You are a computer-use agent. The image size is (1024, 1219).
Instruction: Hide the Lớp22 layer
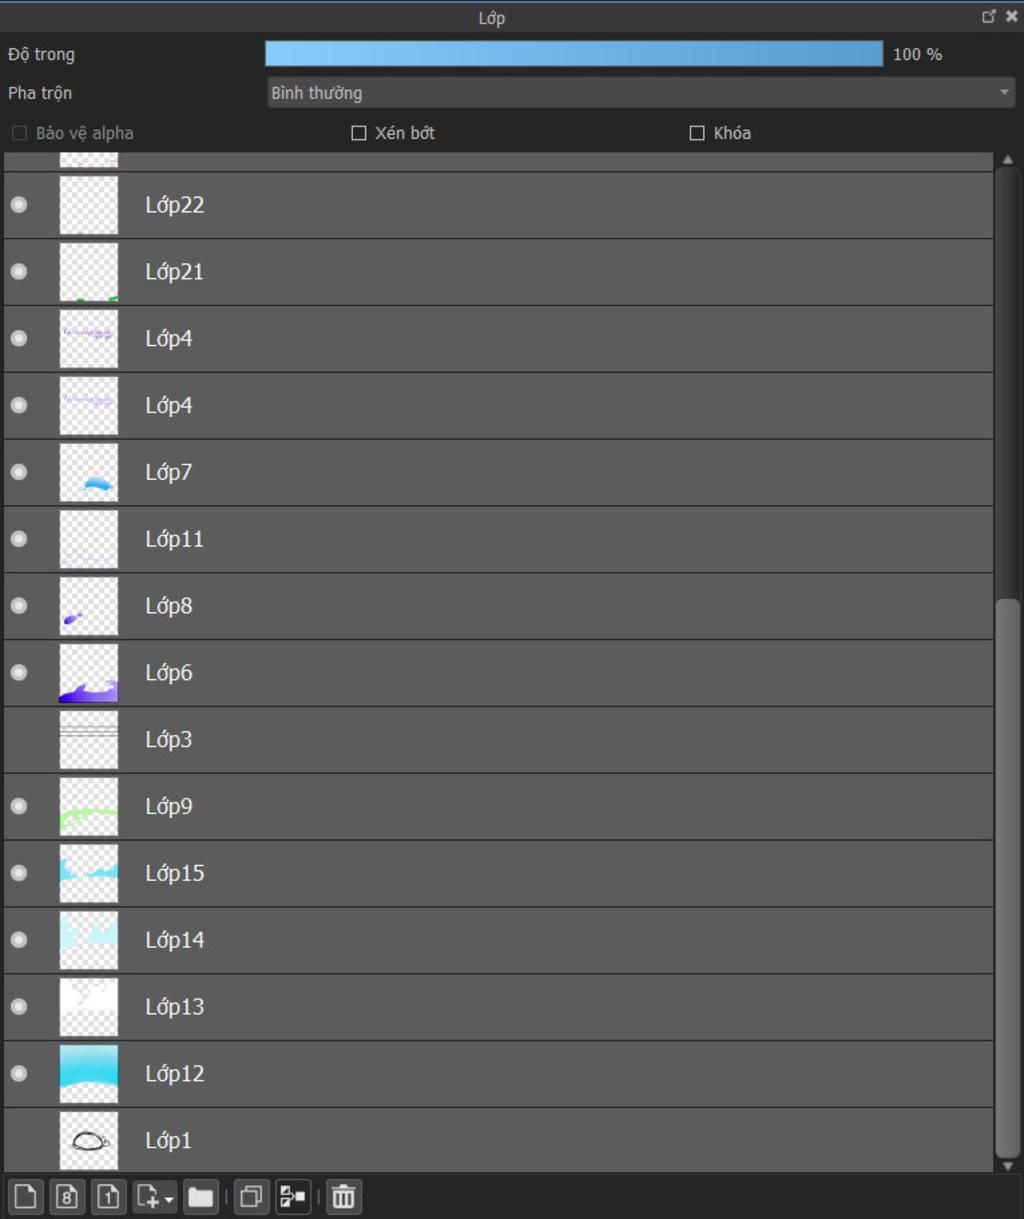[x=19, y=204]
